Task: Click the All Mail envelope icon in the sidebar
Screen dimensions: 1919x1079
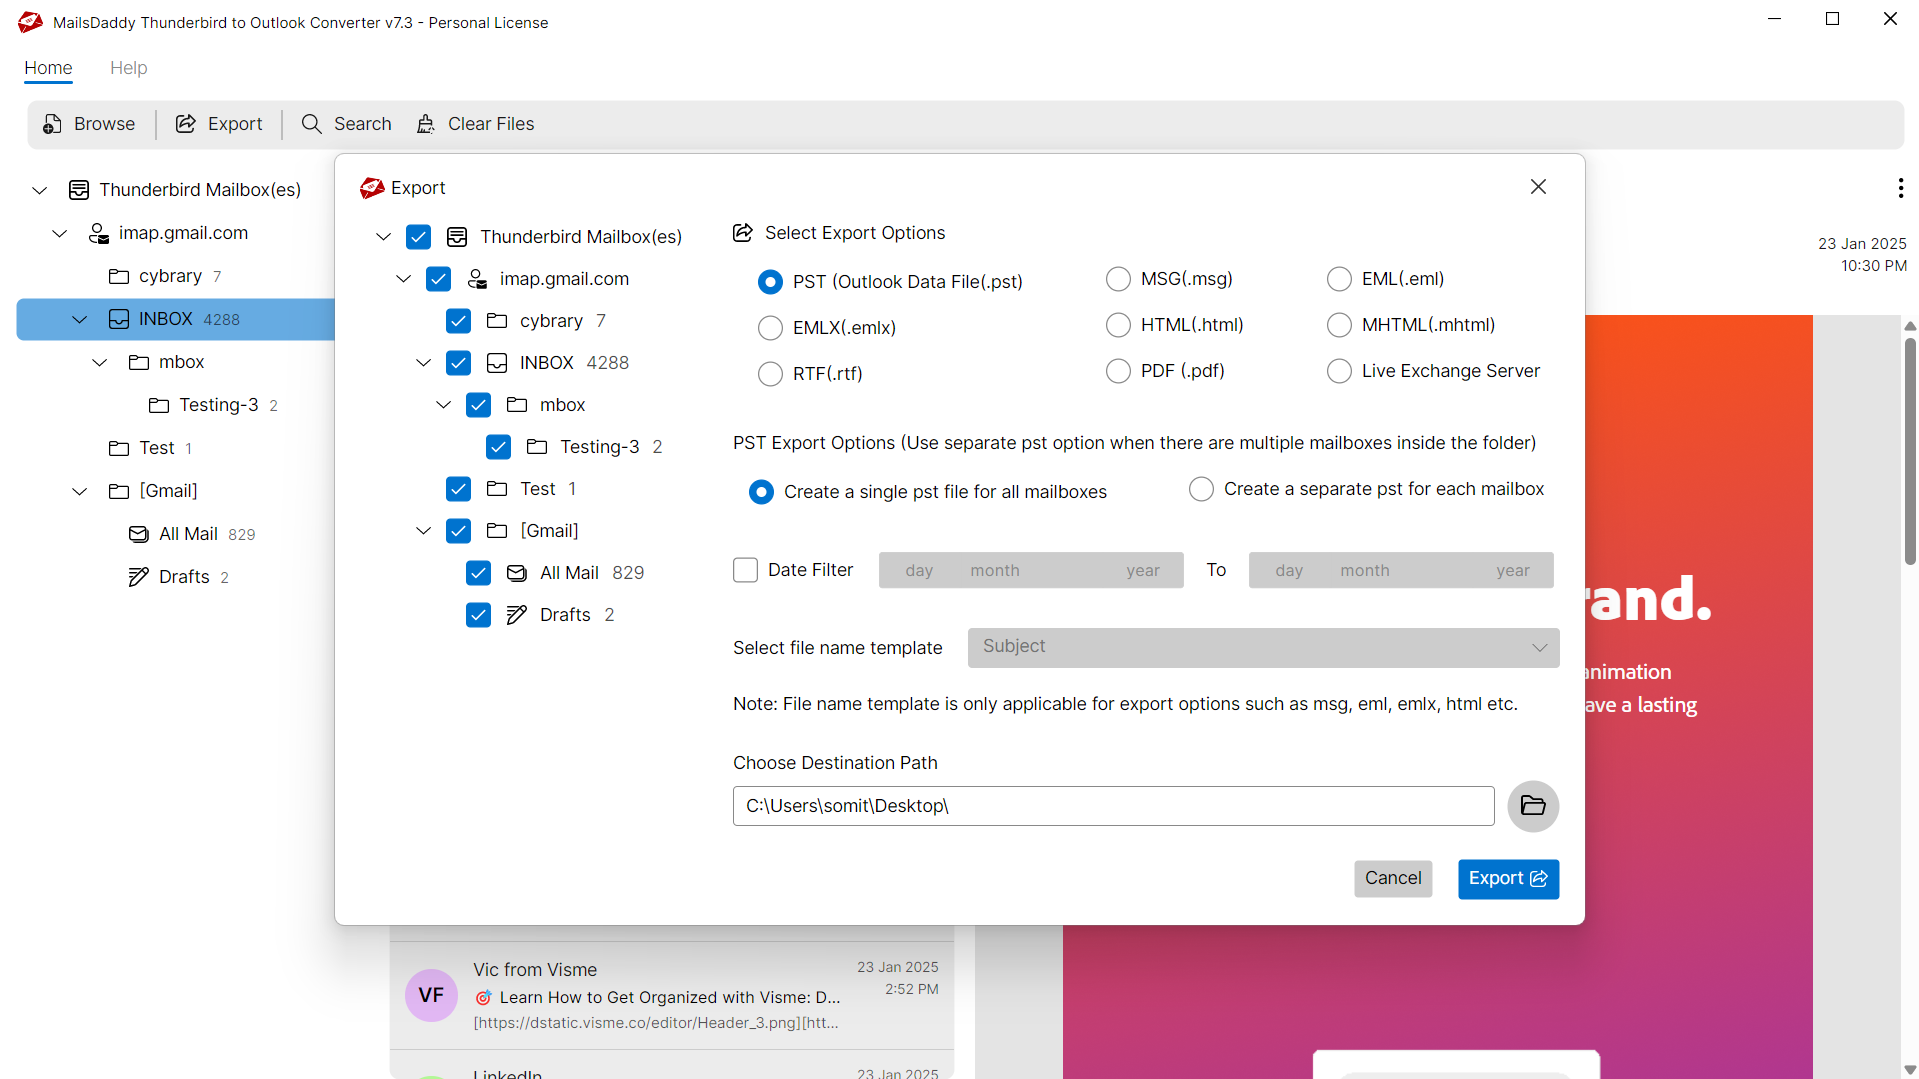Action: (x=139, y=534)
